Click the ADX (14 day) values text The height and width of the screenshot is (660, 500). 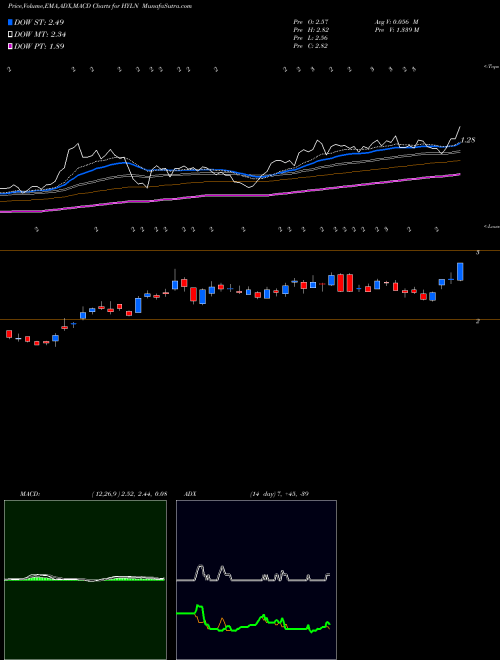tap(278, 494)
